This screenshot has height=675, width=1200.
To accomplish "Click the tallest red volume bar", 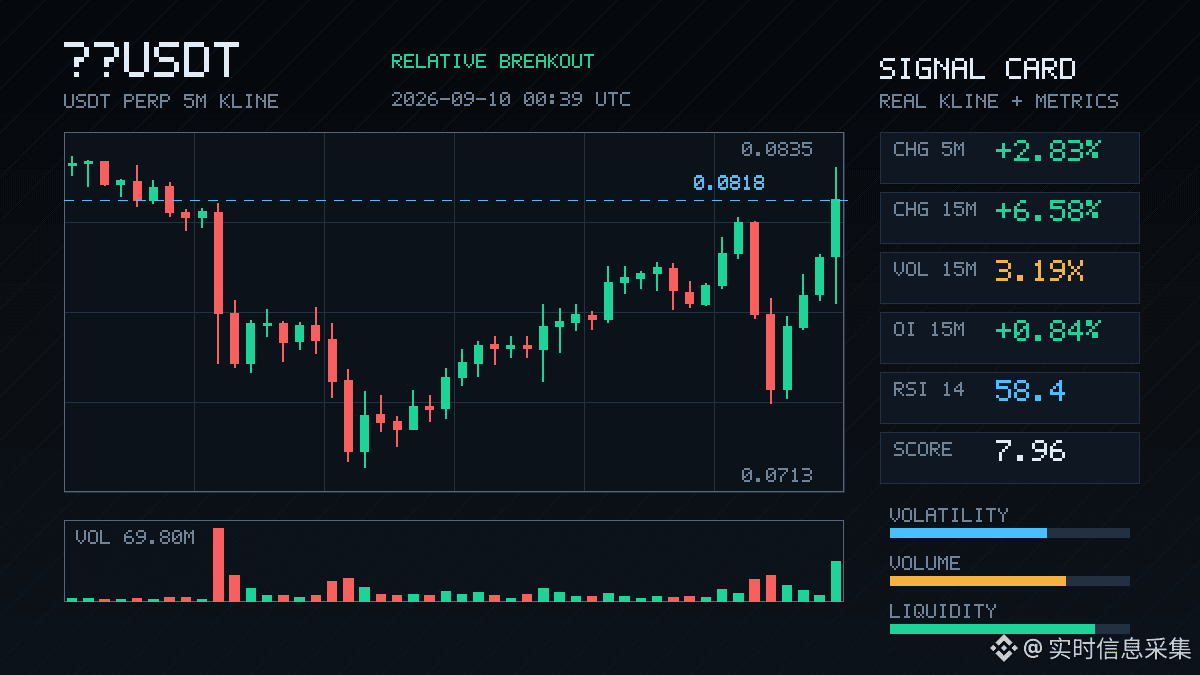I will [218, 564].
